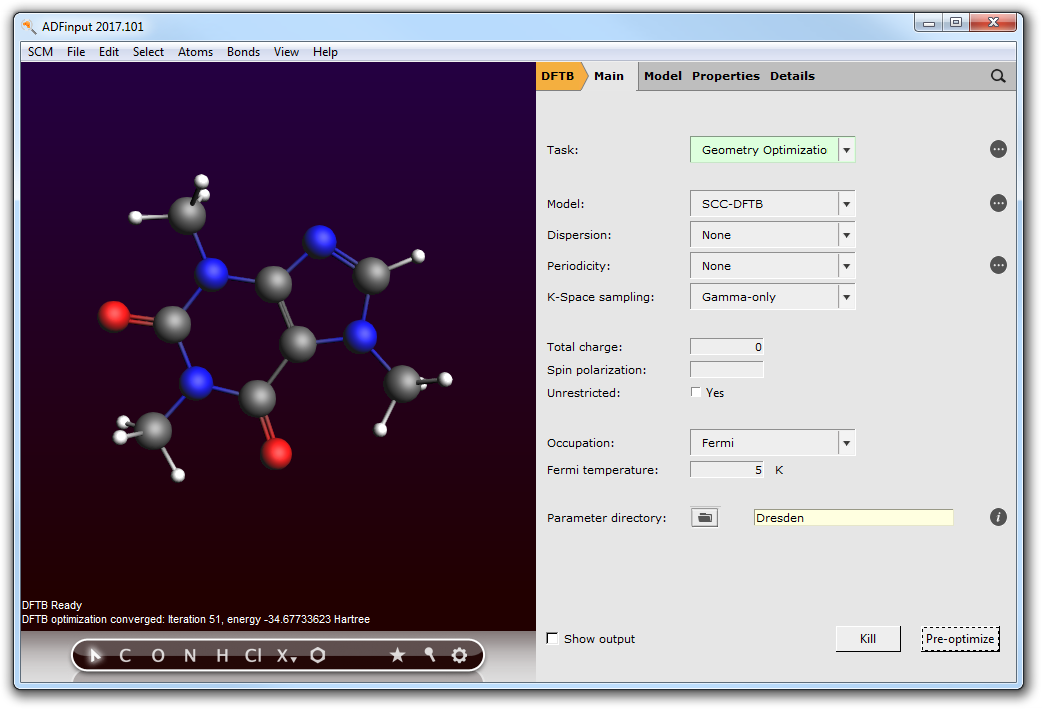
Task: Click the DFTB optimization converged status text
Action: [196, 619]
